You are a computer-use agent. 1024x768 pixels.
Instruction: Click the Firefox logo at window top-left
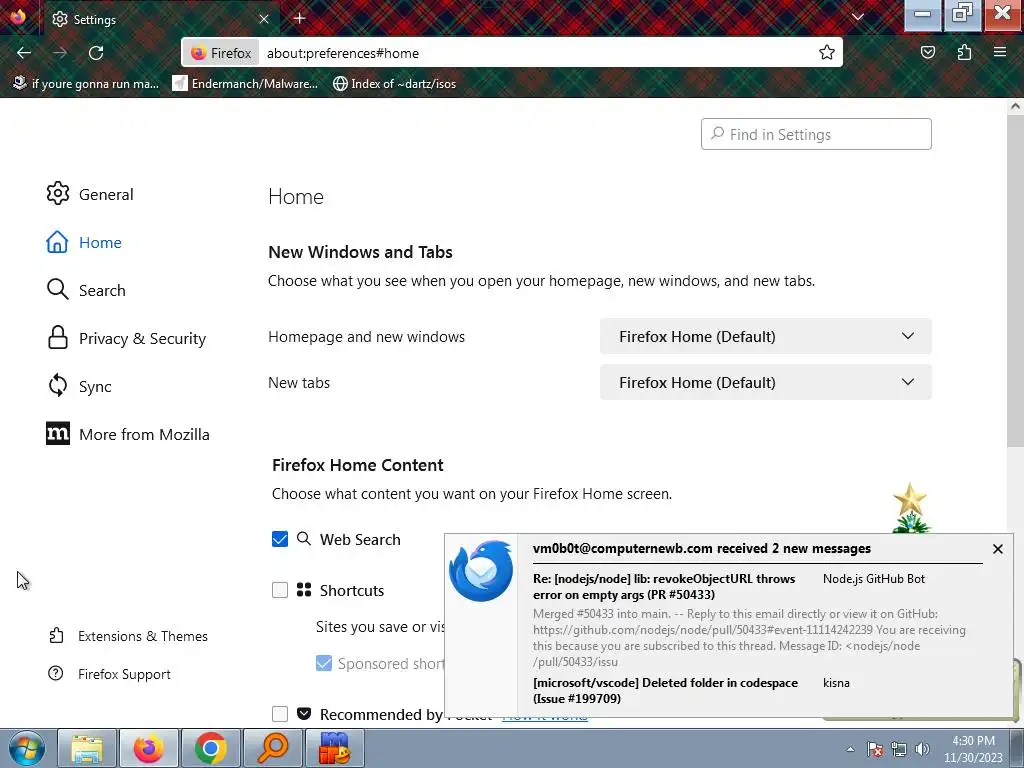18,16
